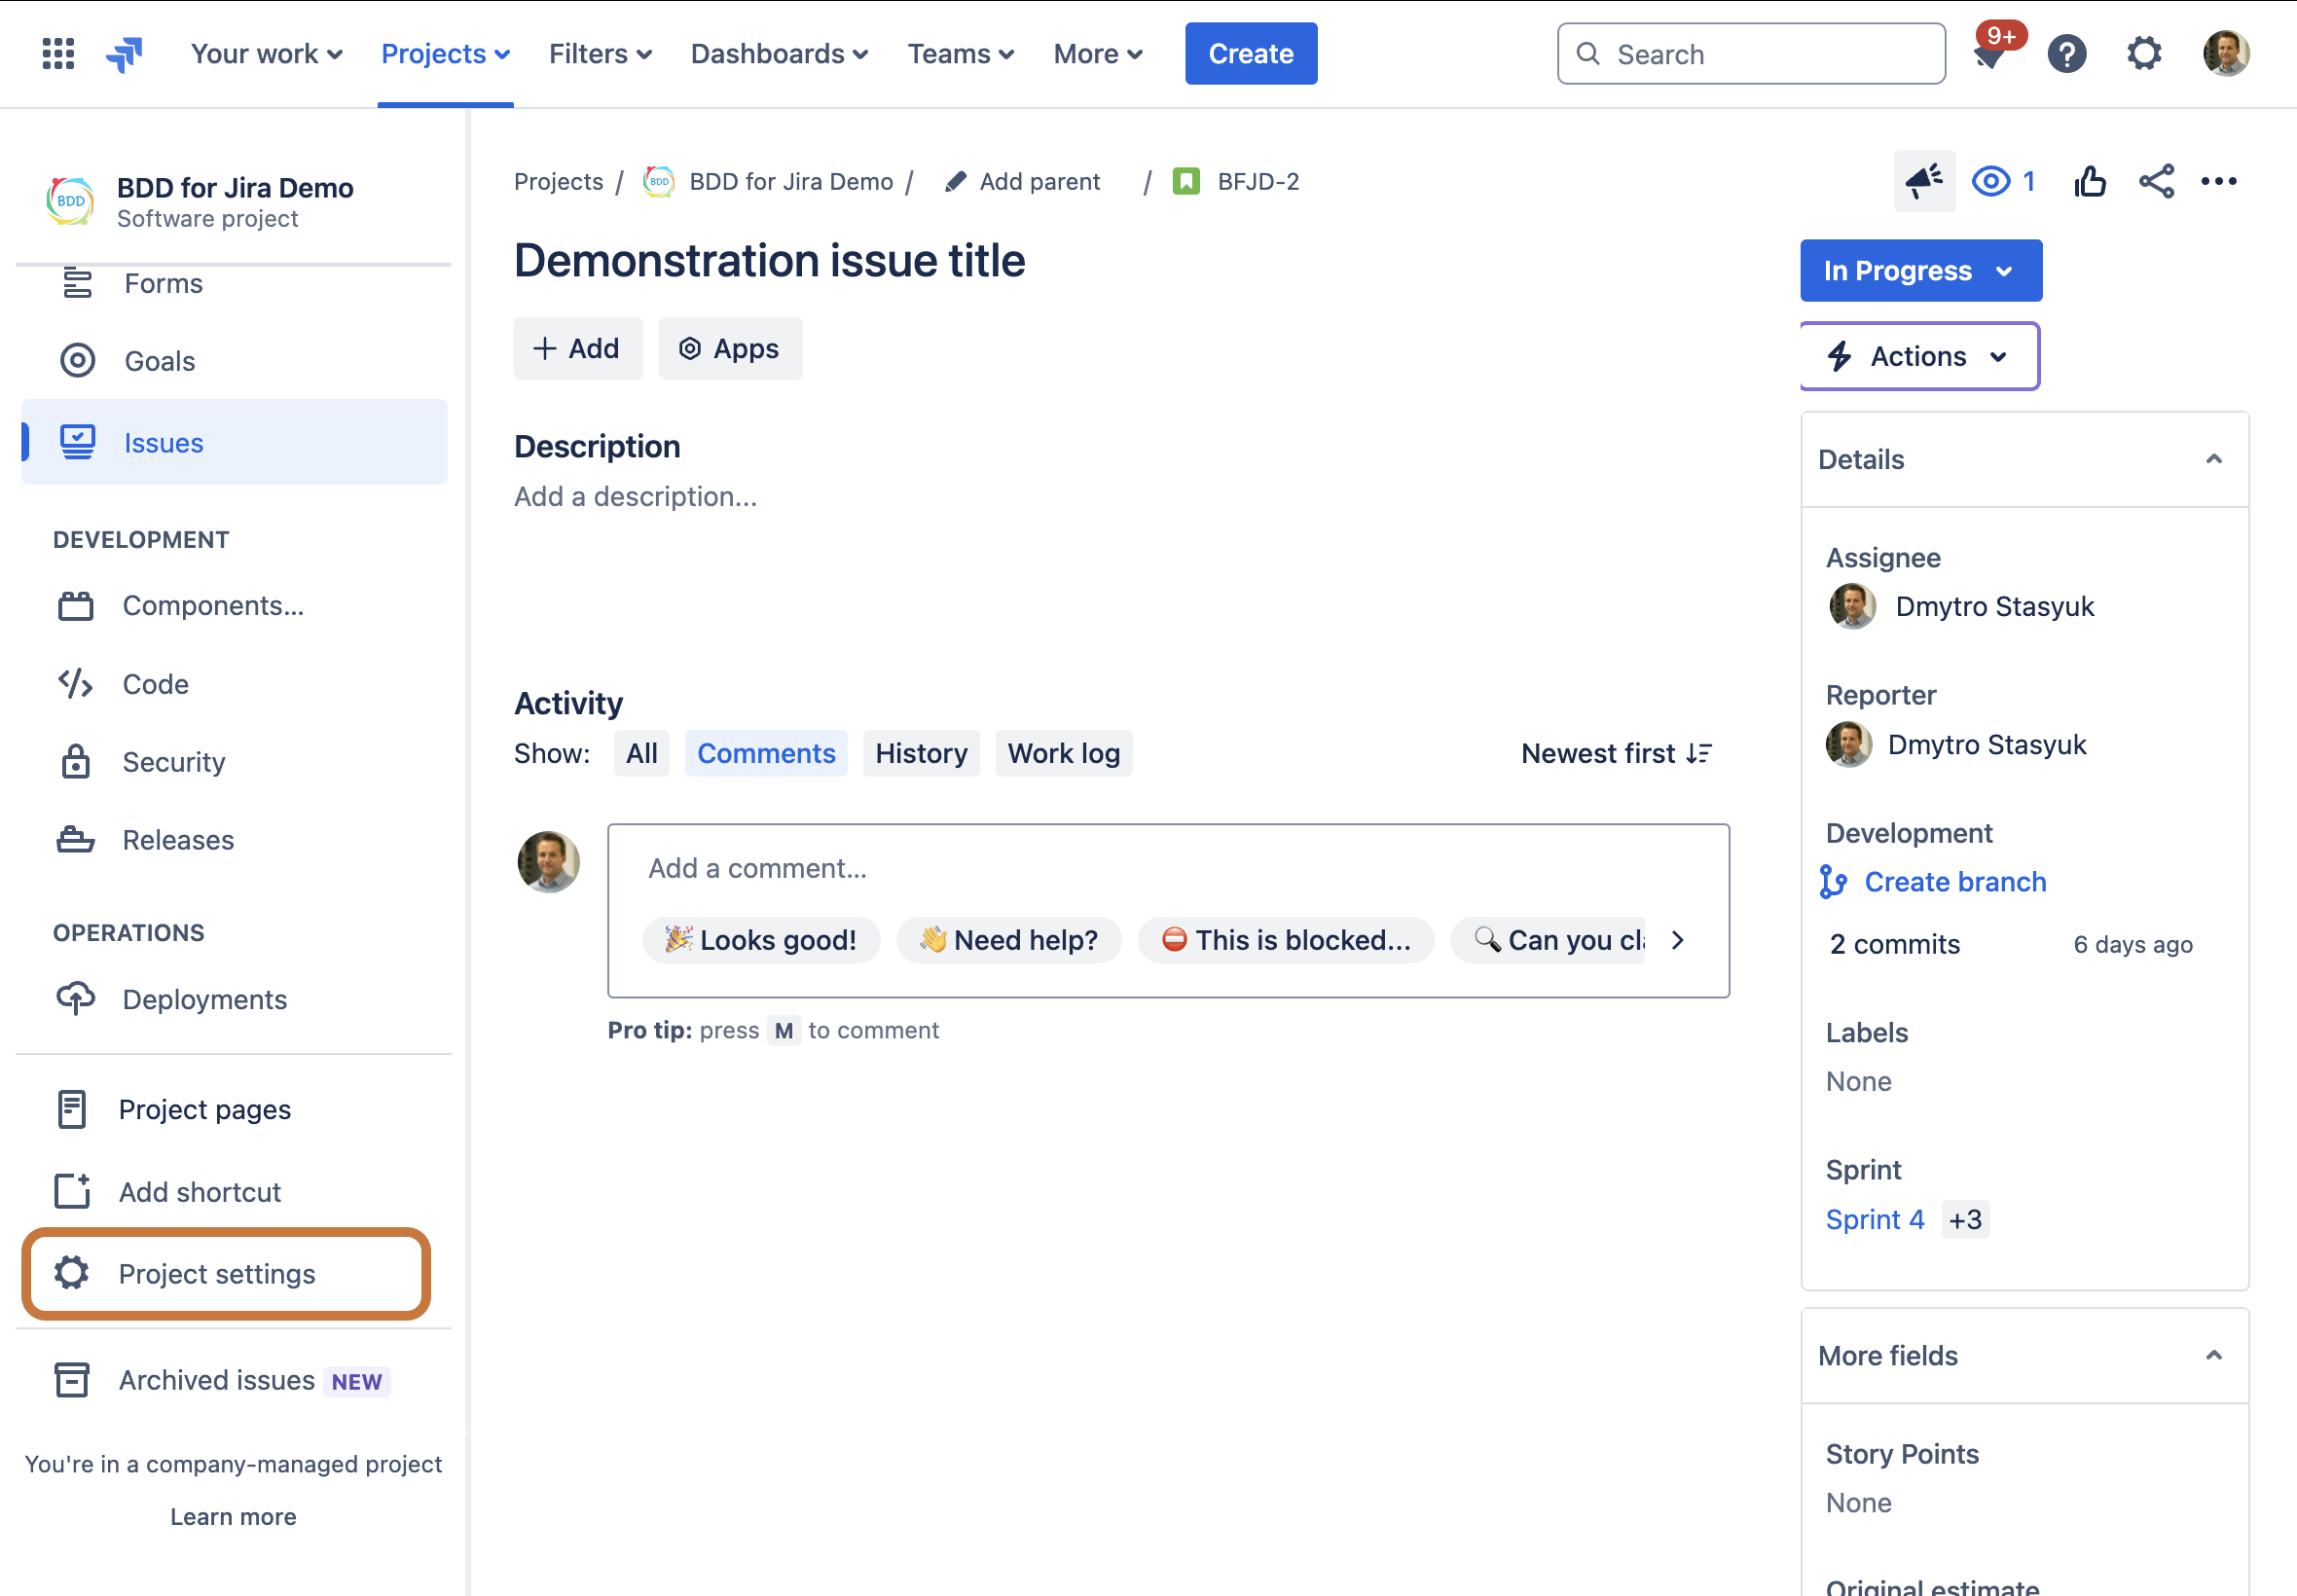Screen dimensions: 2297x1596
Task: Open the Filters dropdown menu
Action: 600,53
